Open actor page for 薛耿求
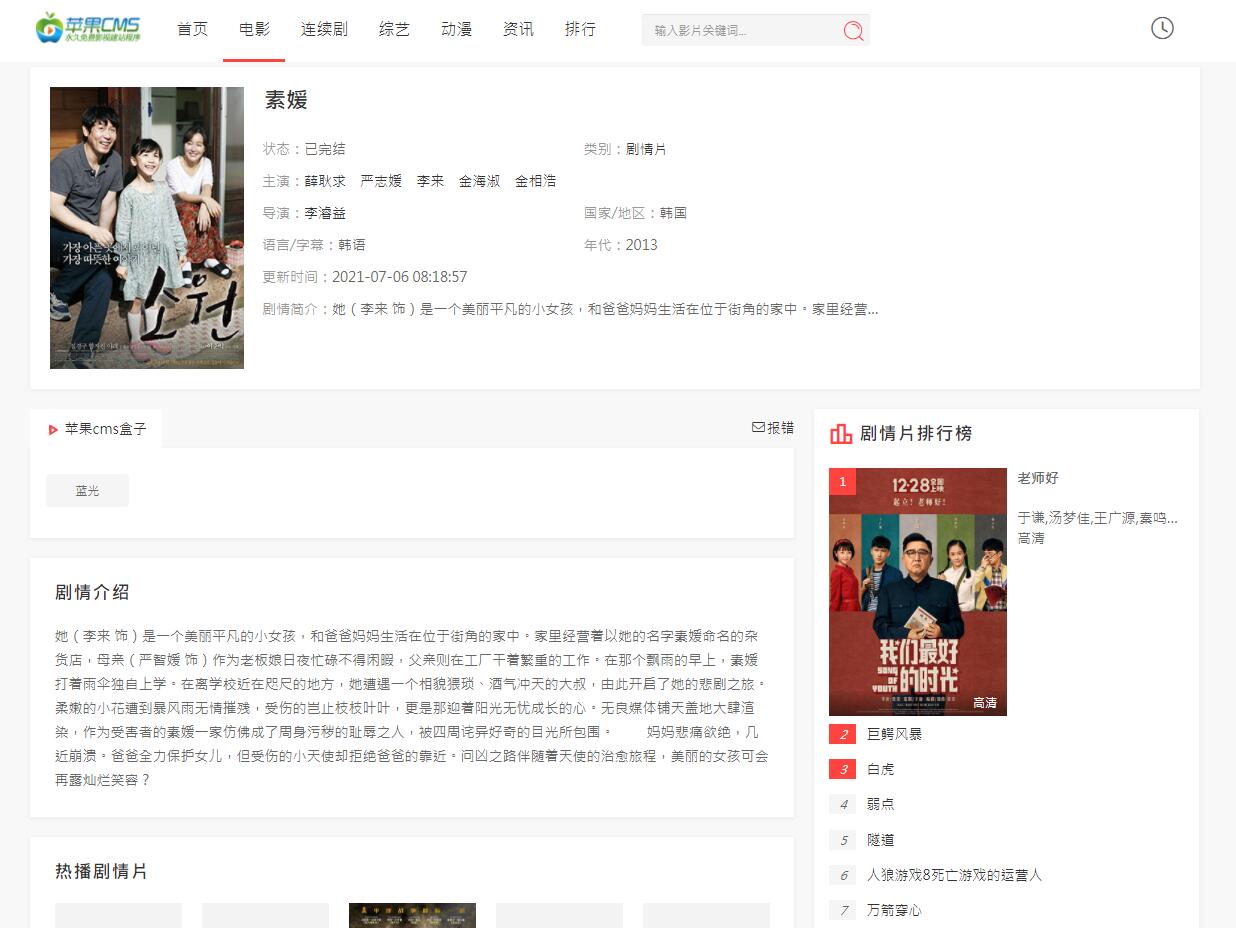This screenshot has width=1236, height=928. tap(326, 180)
